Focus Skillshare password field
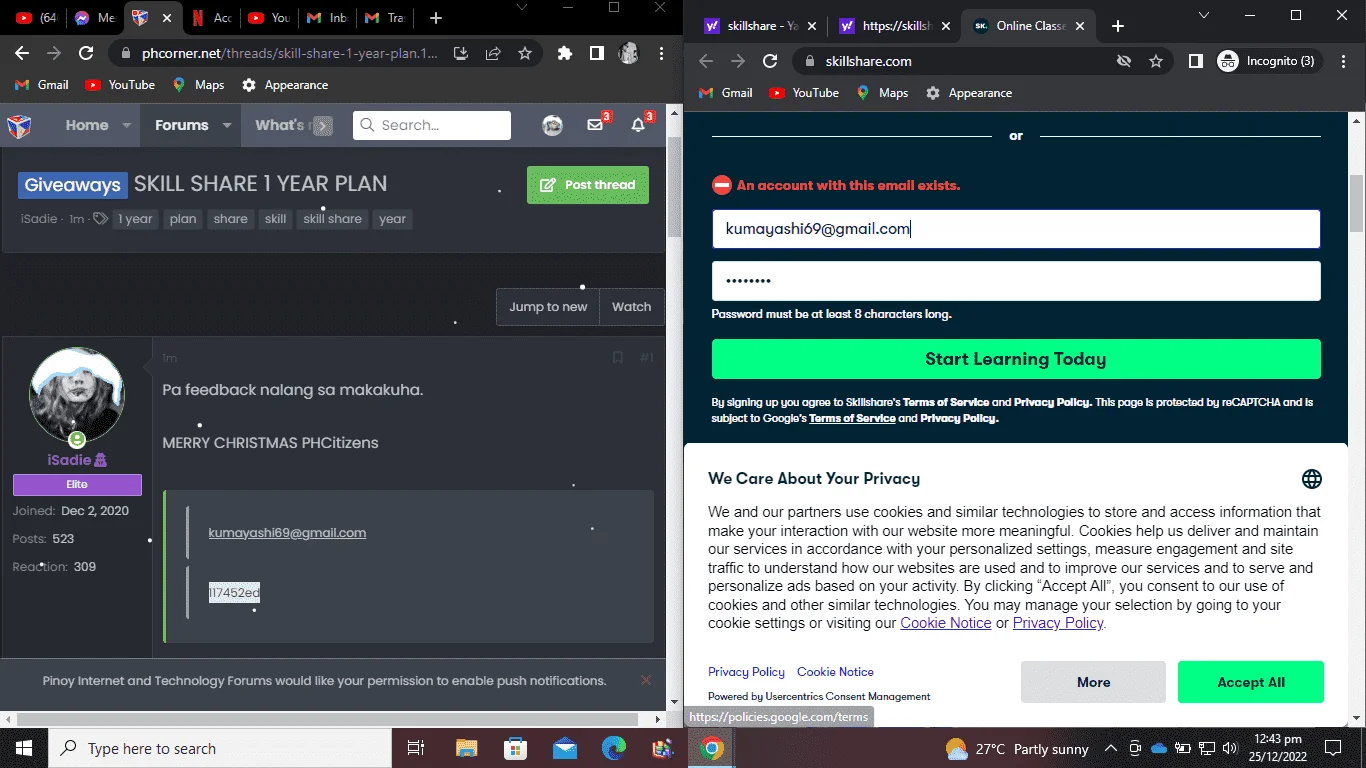Screen dimensions: 1366x768 coord(1016,281)
